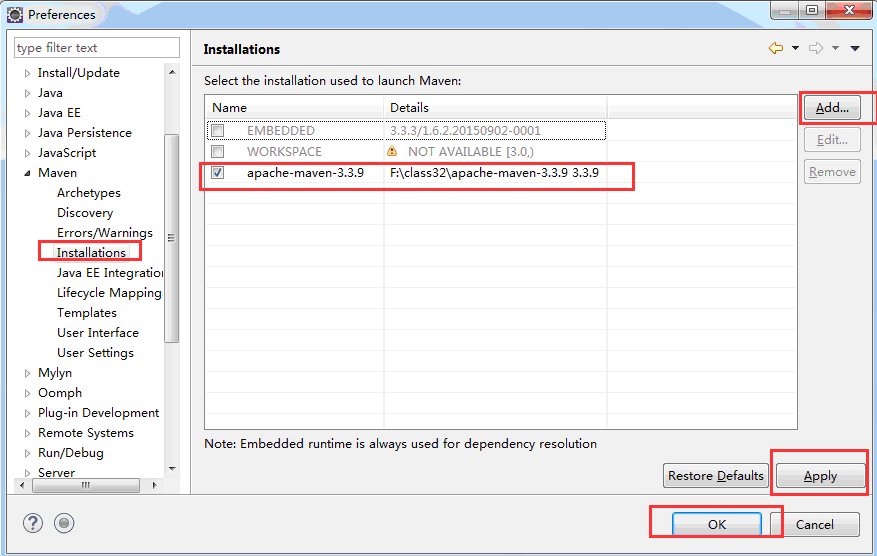Open the help question mark icon
Image resolution: width=877 pixels, height=556 pixels.
point(33,523)
